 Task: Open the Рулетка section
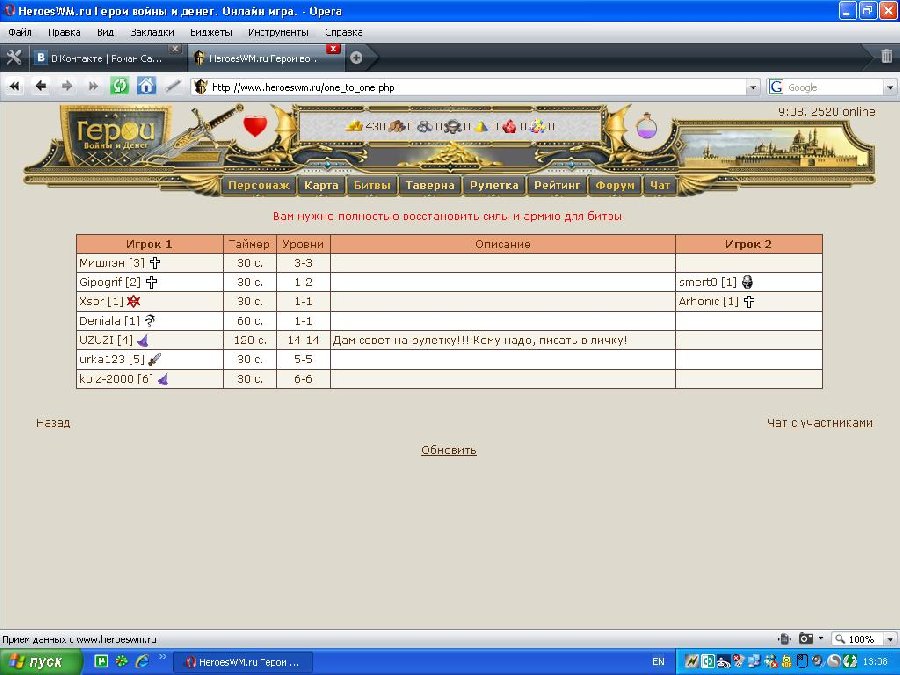click(494, 185)
